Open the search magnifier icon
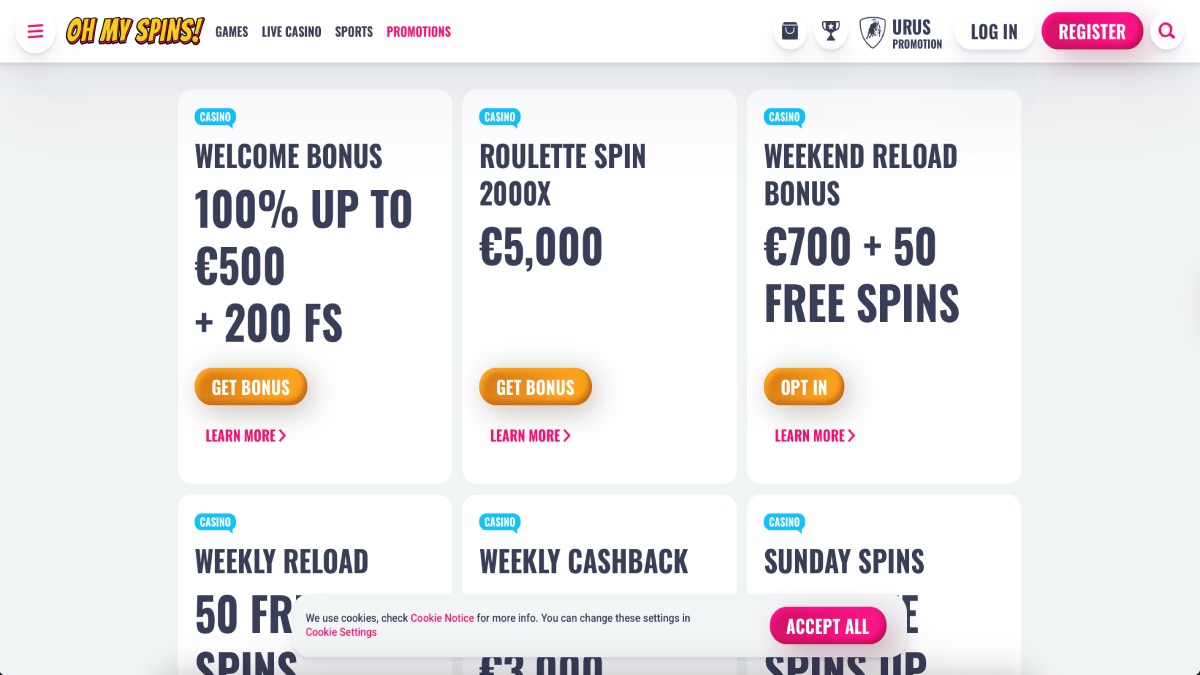Image resolution: width=1200 pixels, height=675 pixels. click(x=1166, y=32)
